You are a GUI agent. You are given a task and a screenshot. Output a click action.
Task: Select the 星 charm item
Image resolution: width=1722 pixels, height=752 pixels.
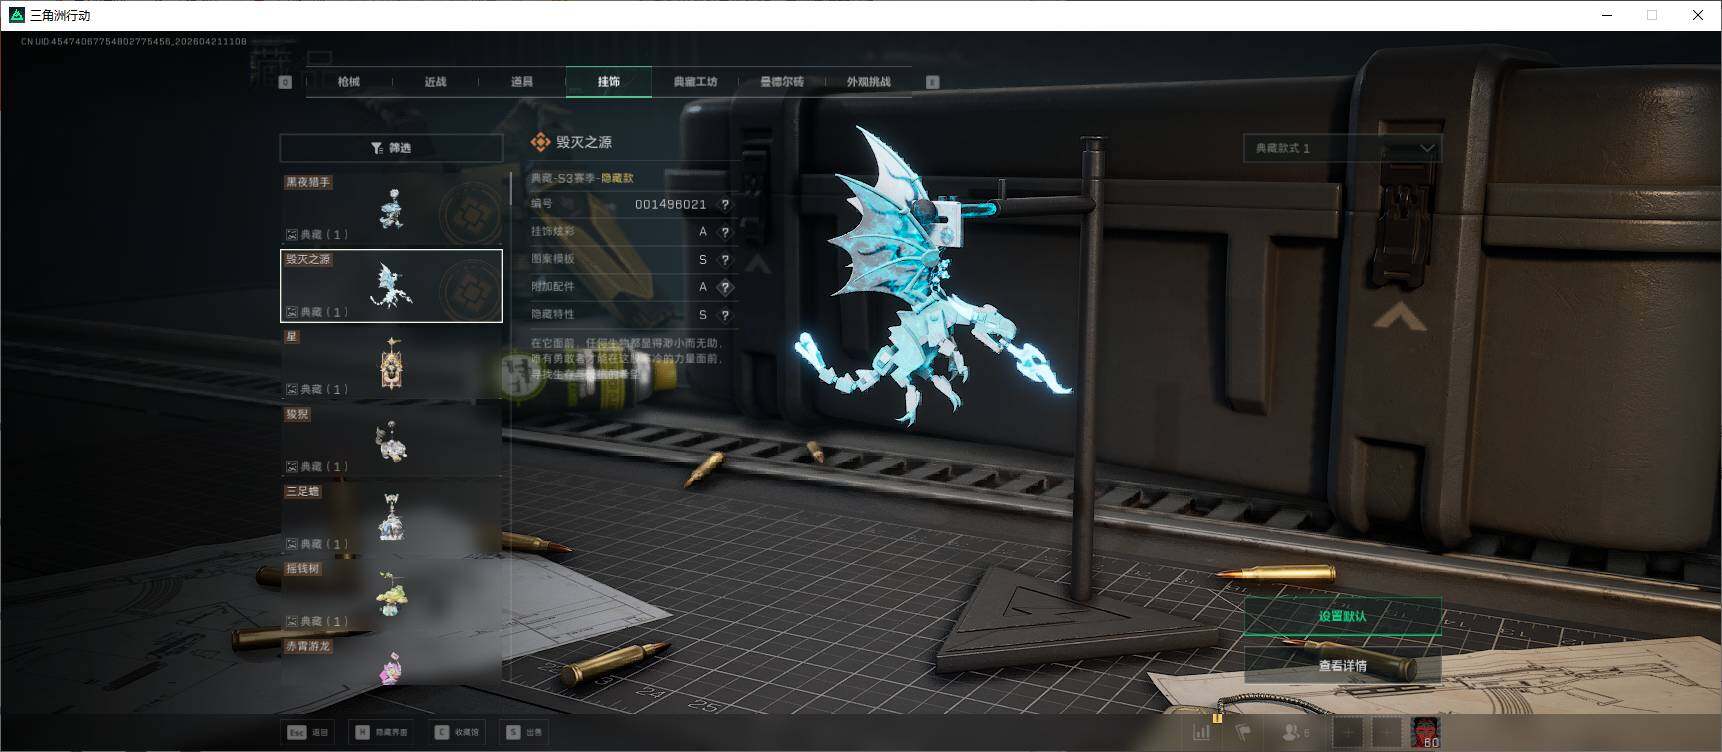[391, 363]
